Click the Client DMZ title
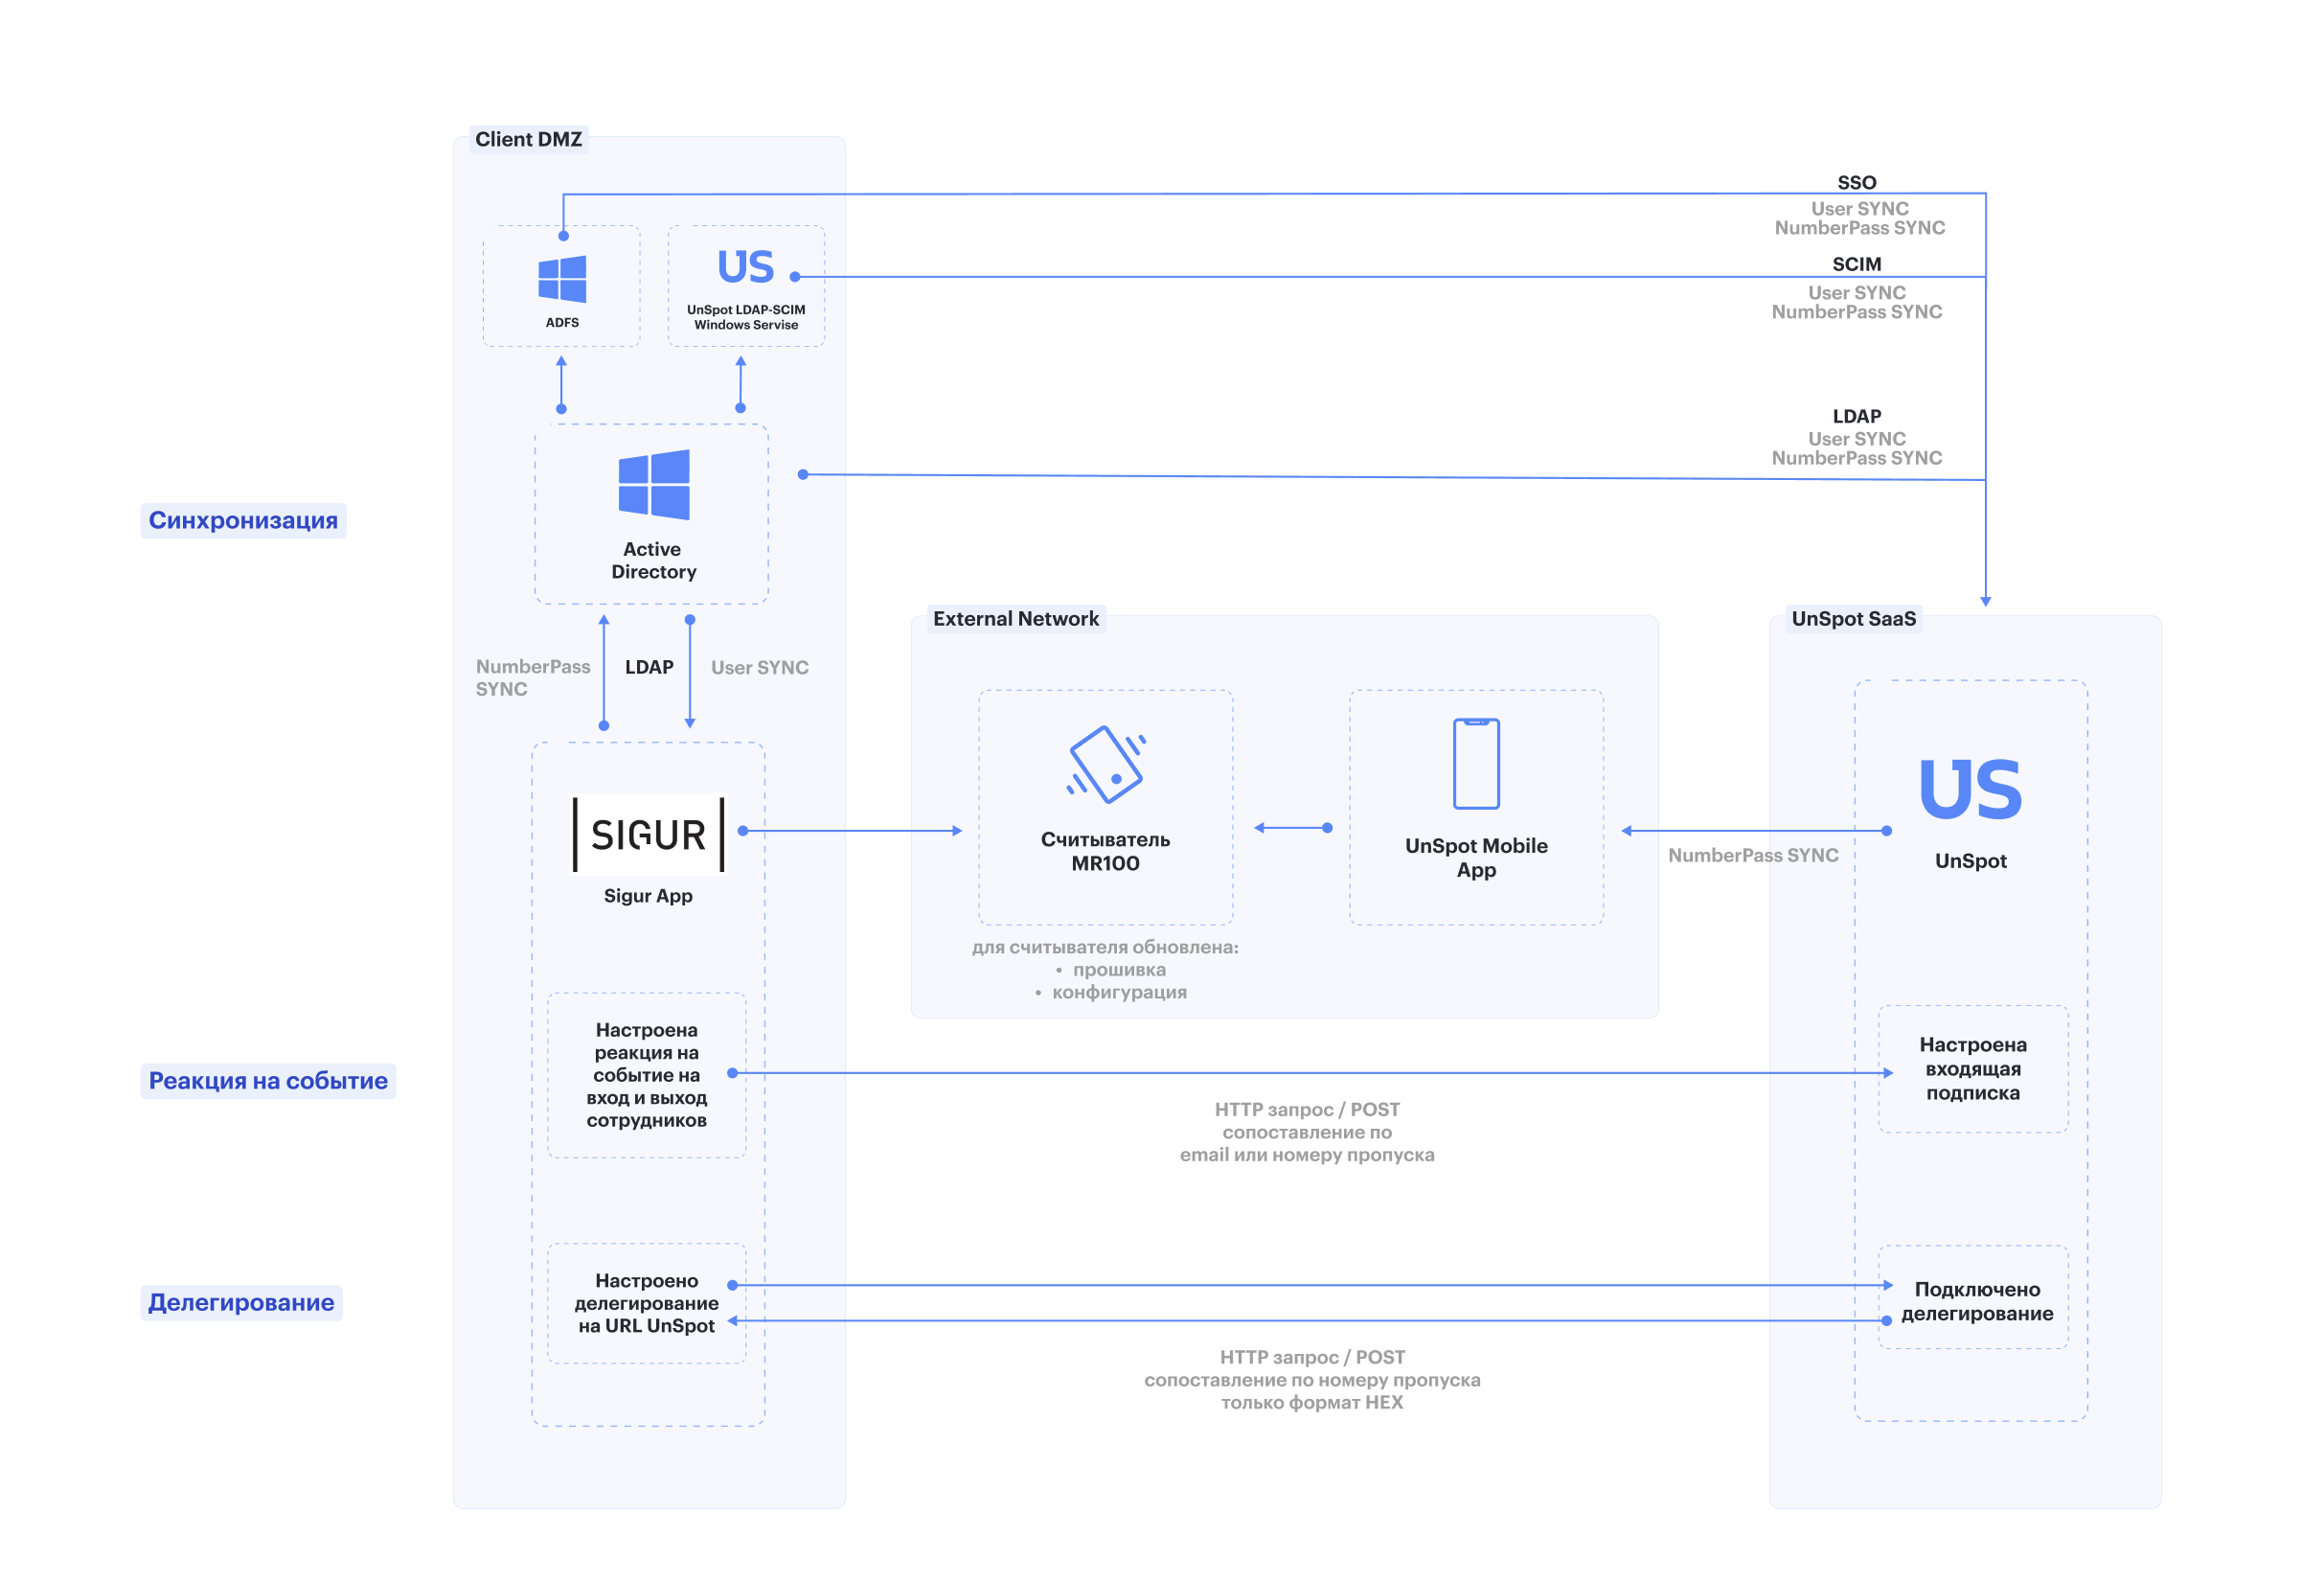This screenshot has width=2324, height=1581. coord(528,139)
